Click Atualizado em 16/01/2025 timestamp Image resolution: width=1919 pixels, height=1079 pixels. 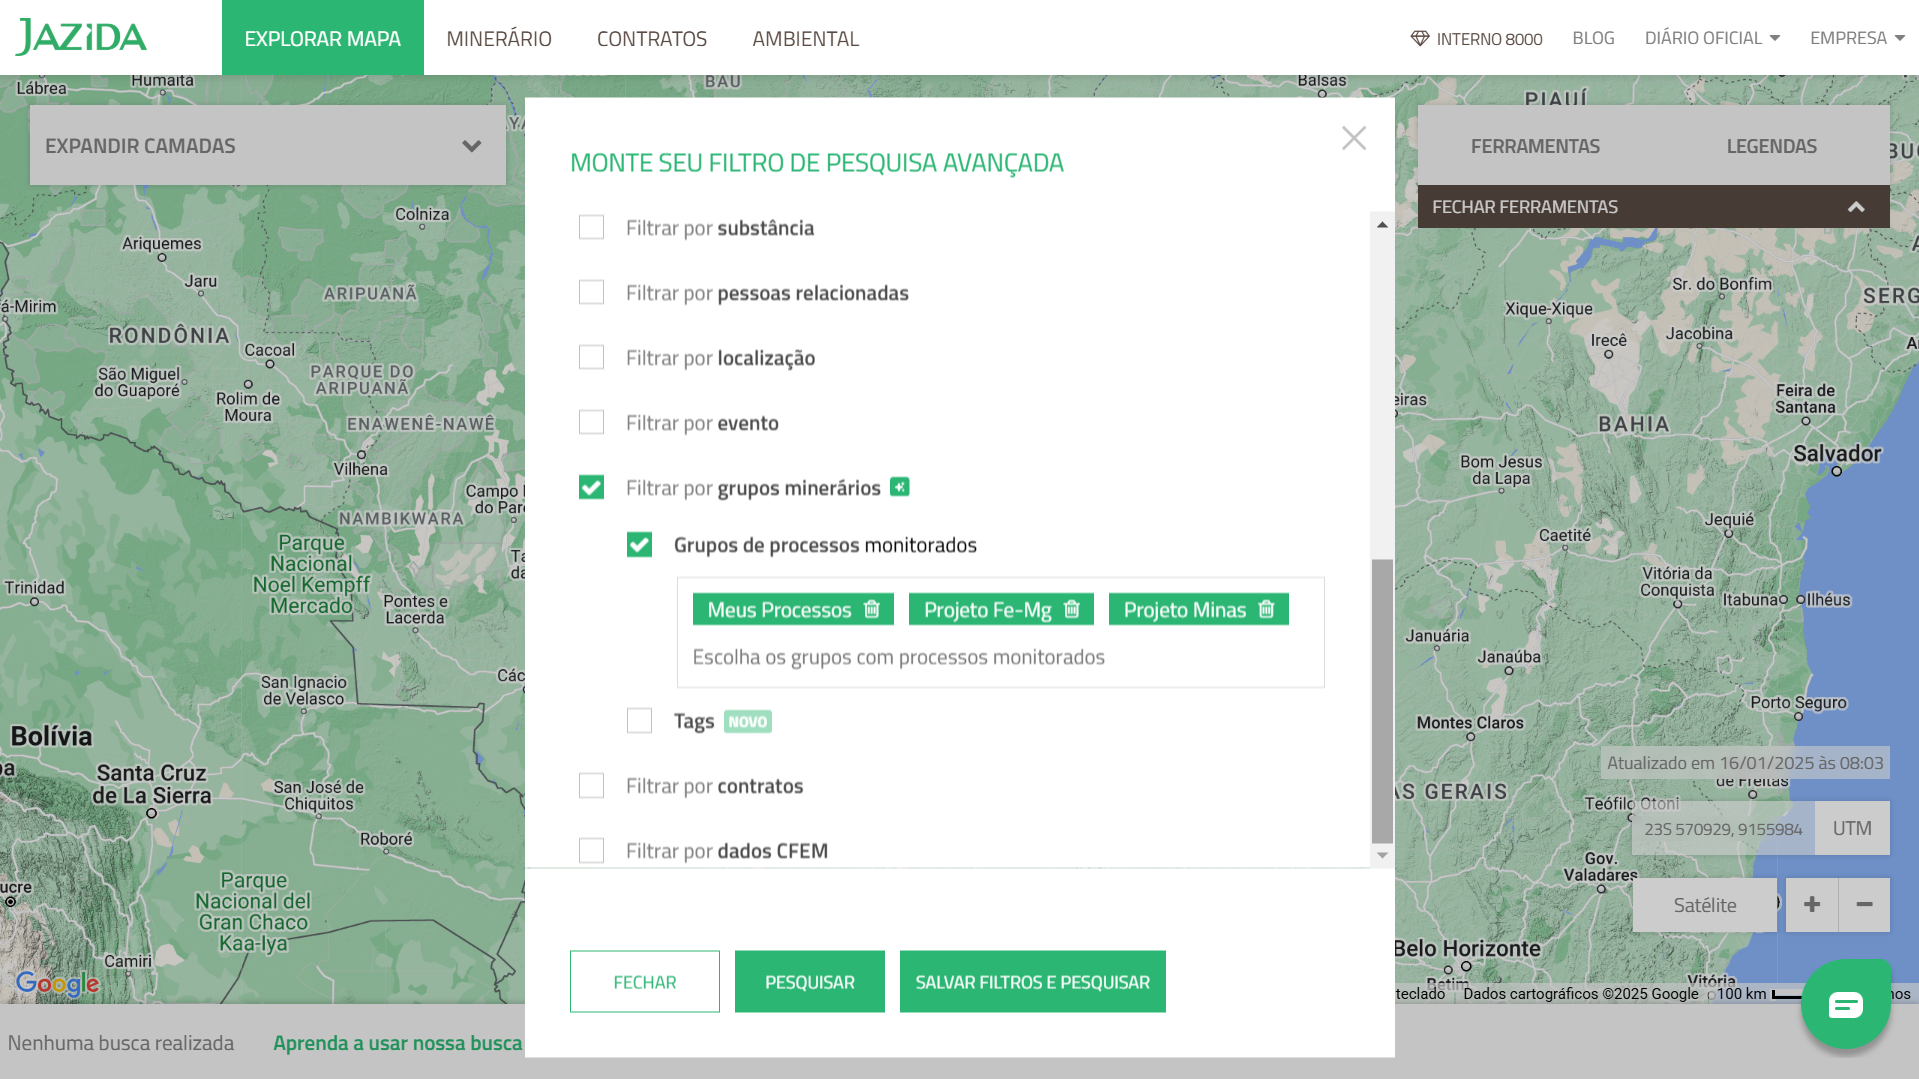point(1745,763)
